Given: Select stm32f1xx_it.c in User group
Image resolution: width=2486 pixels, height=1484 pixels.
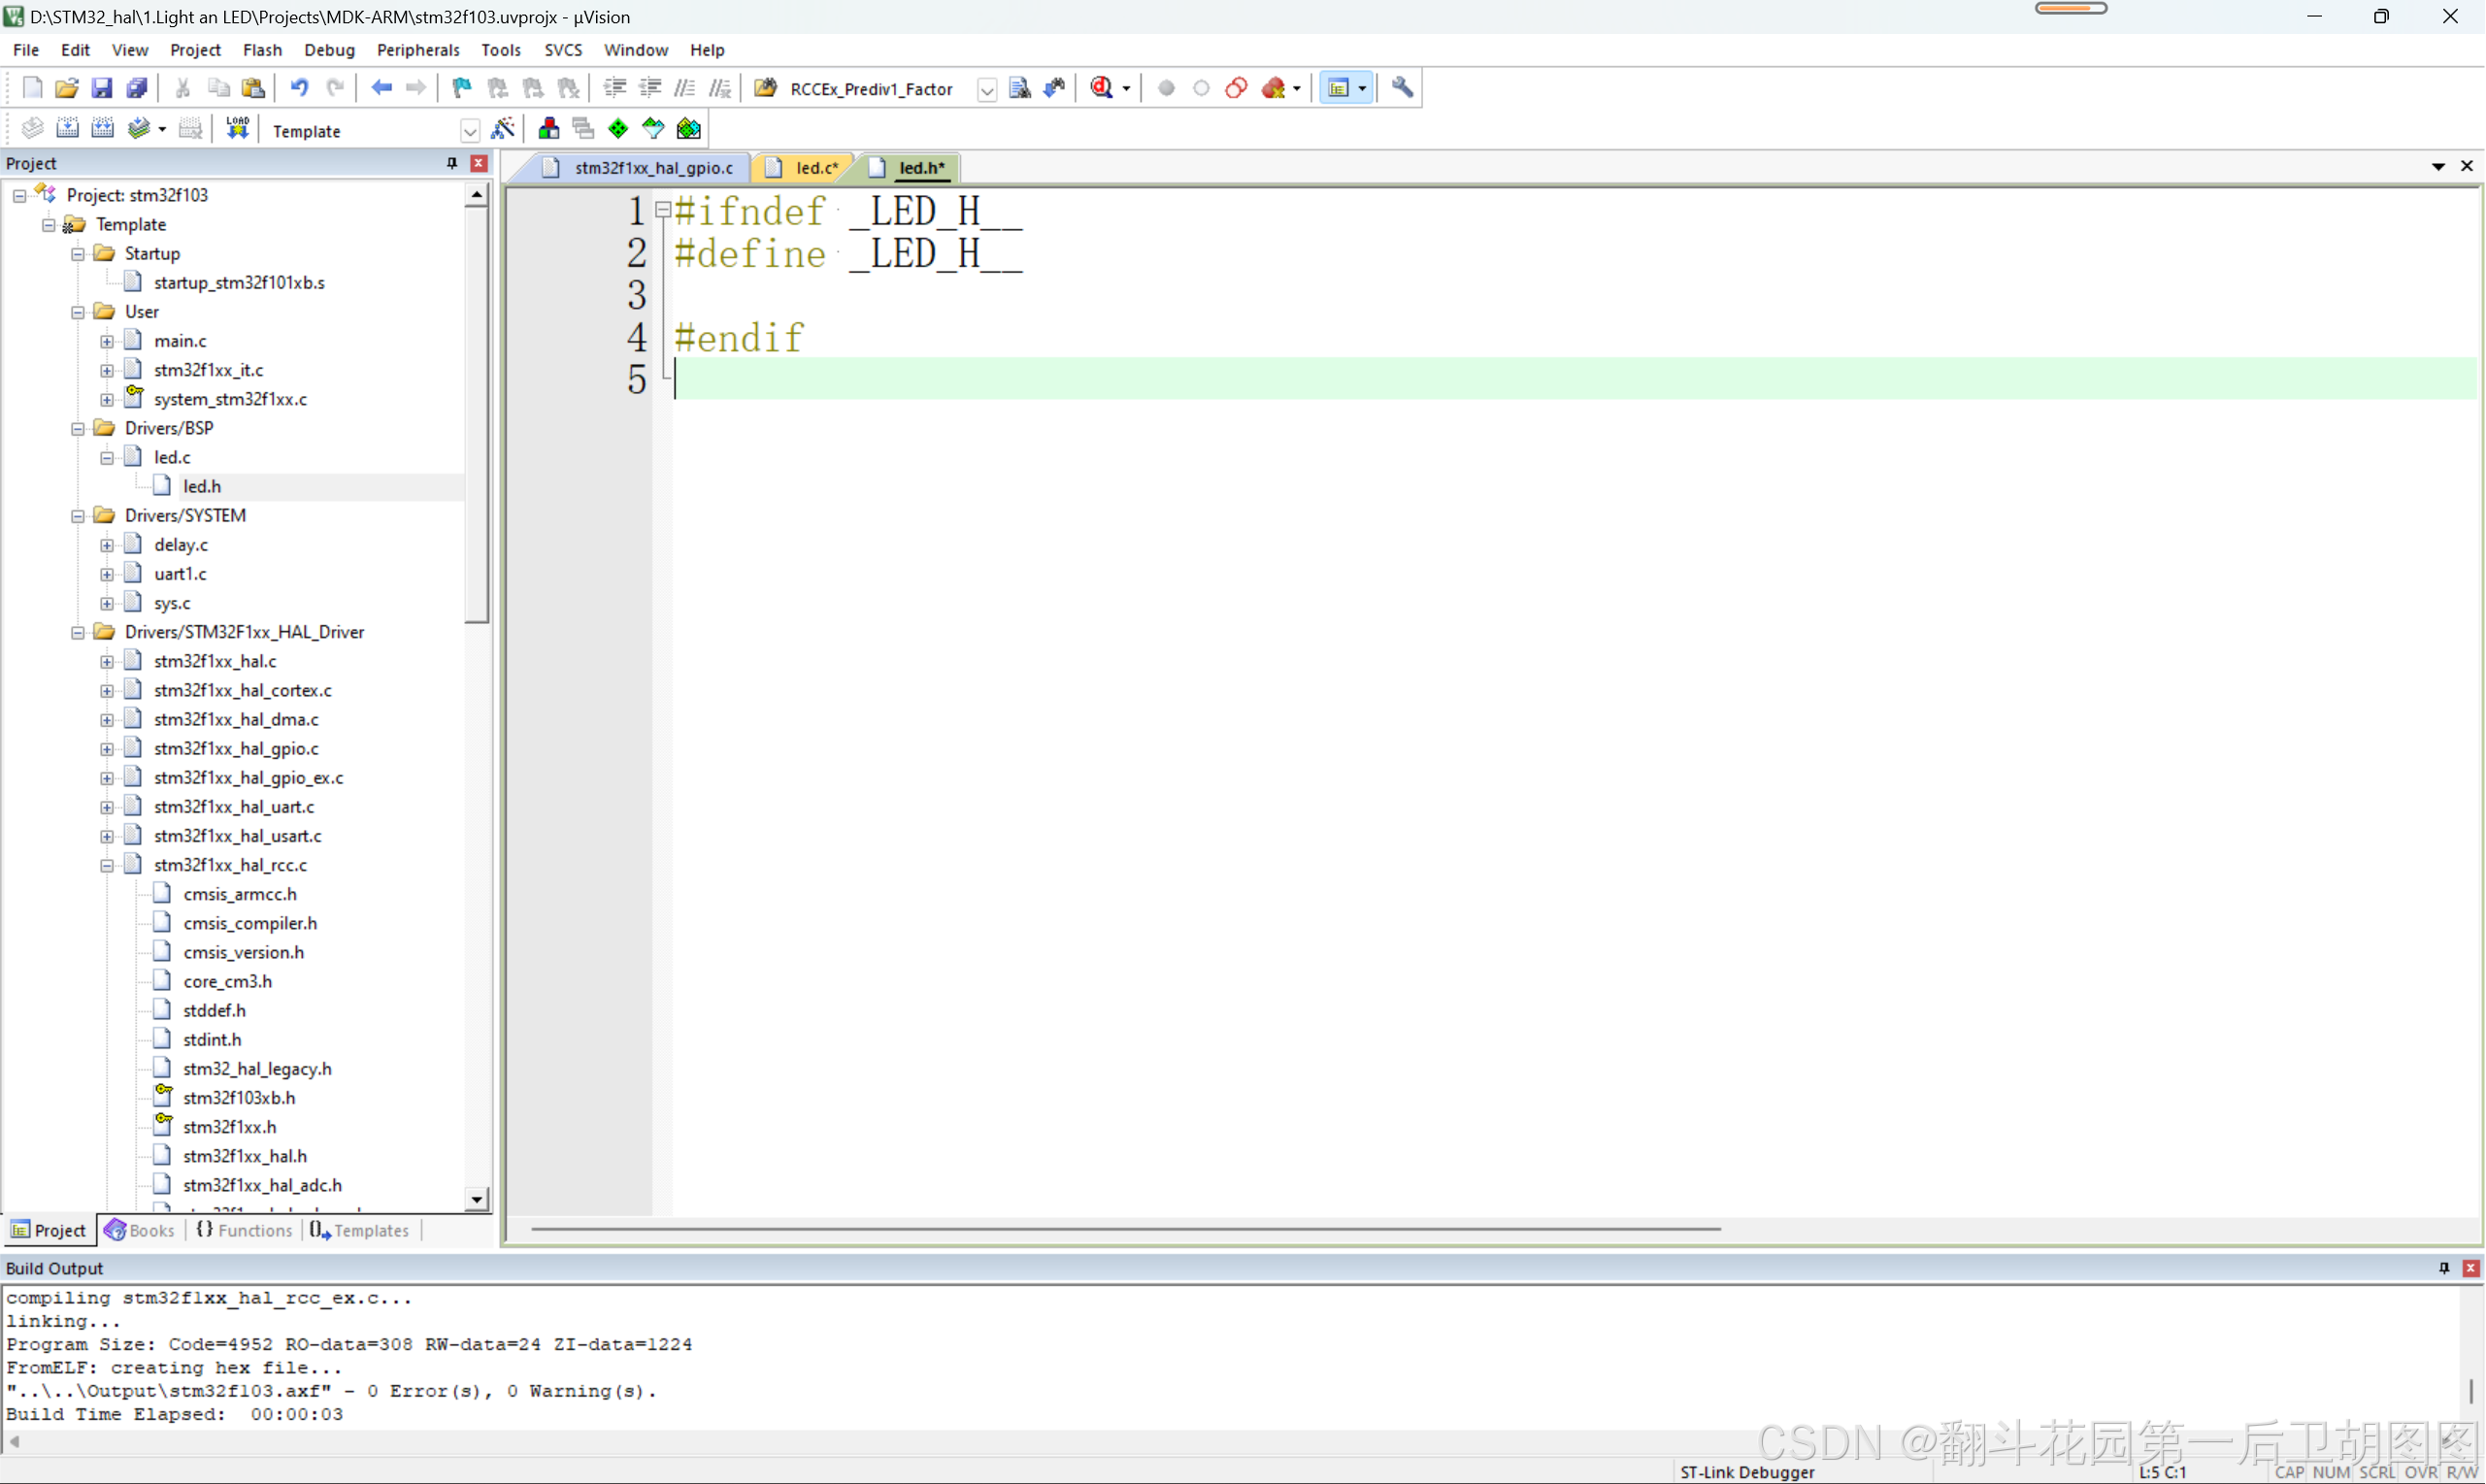Looking at the screenshot, I should coord(208,371).
